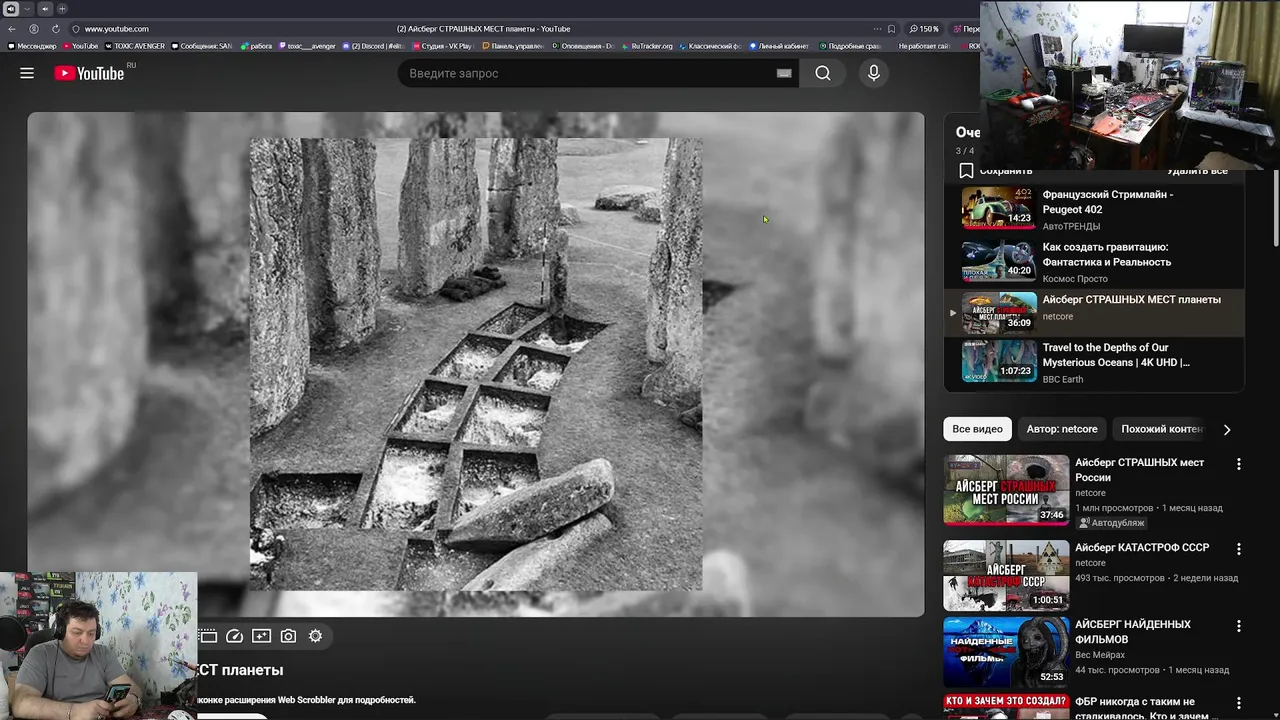Select the Автор: netcore filter chip
The height and width of the screenshot is (720, 1280).
pos(1062,429)
